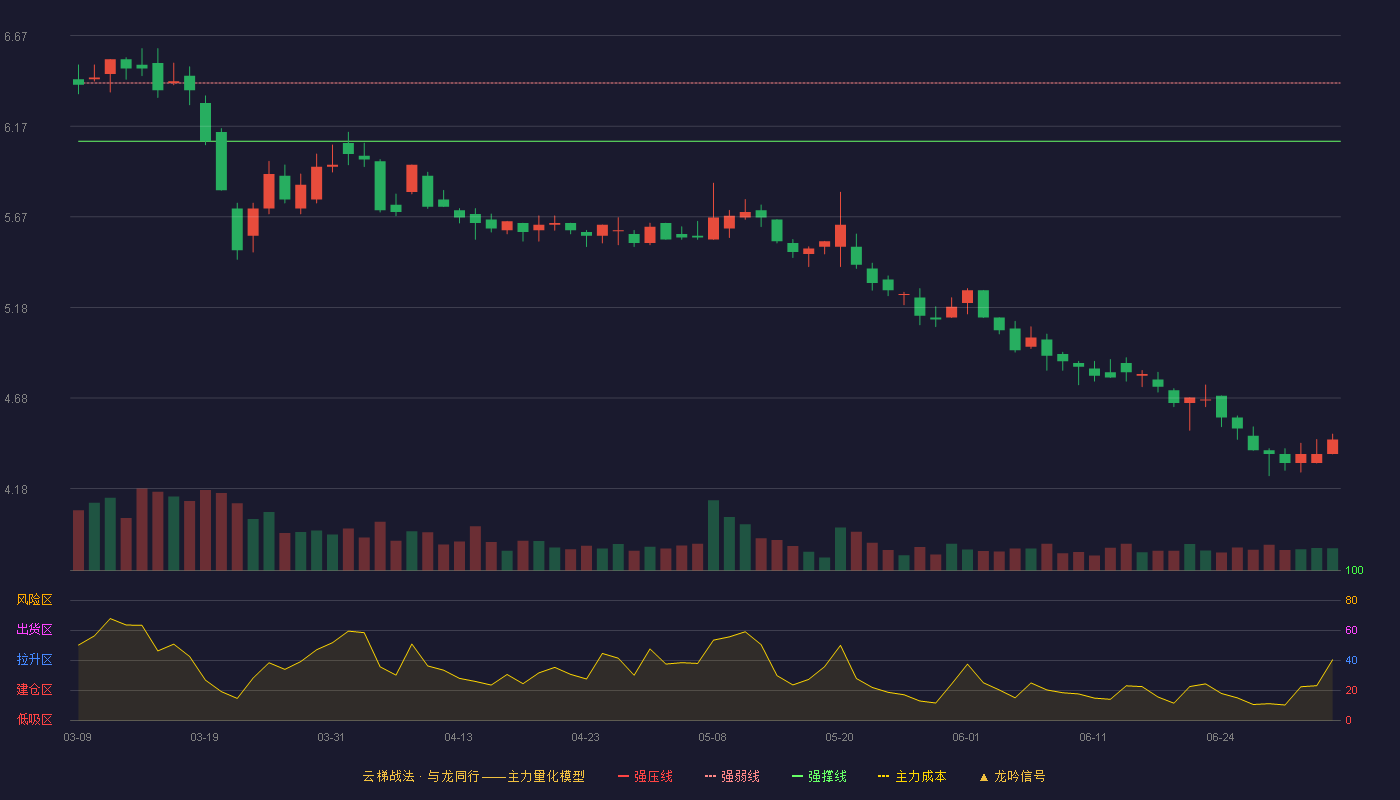Select the 拉升区 zone label
Screen dimensions: 1400x800
click(34, 660)
